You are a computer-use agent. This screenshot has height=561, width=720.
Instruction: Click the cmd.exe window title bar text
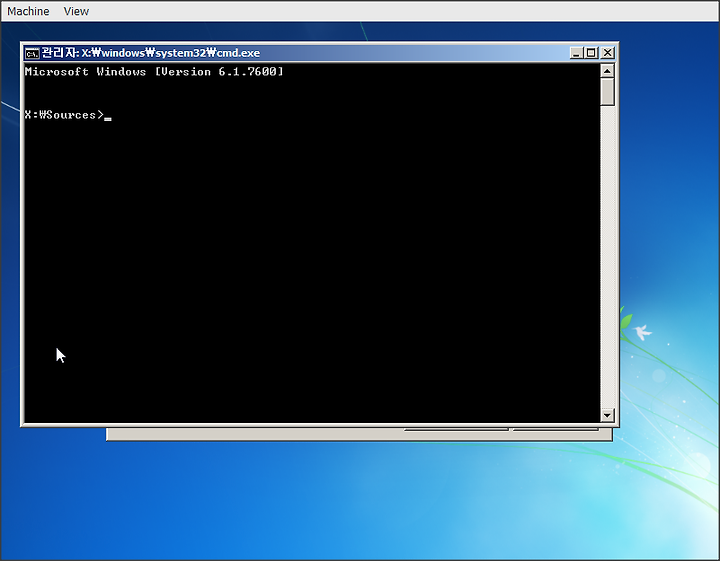point(151,53)
